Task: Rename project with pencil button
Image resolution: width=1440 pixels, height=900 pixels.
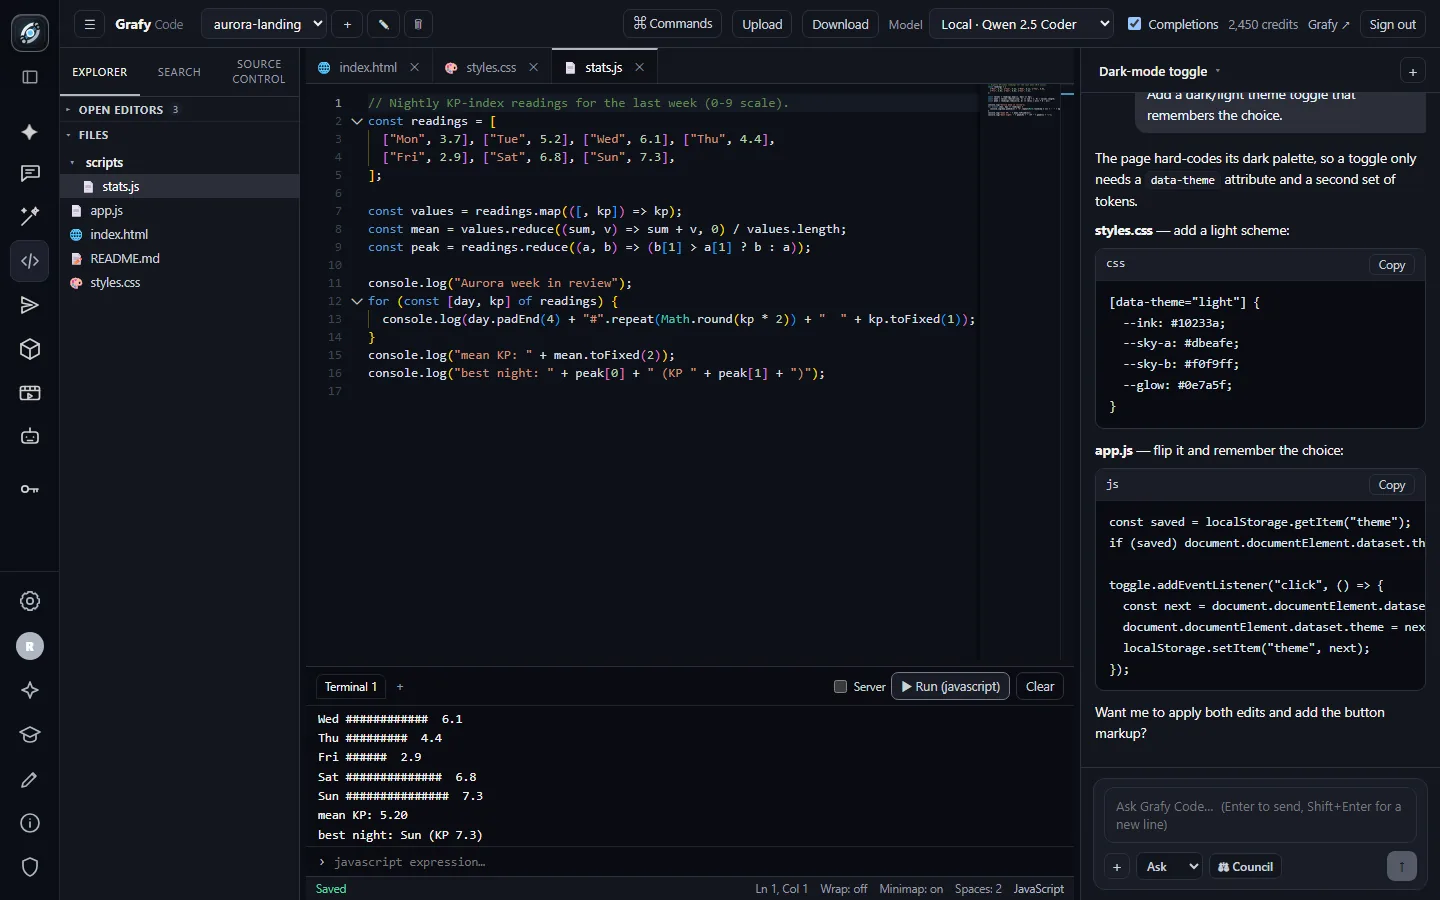Action: tap(383, 24)
